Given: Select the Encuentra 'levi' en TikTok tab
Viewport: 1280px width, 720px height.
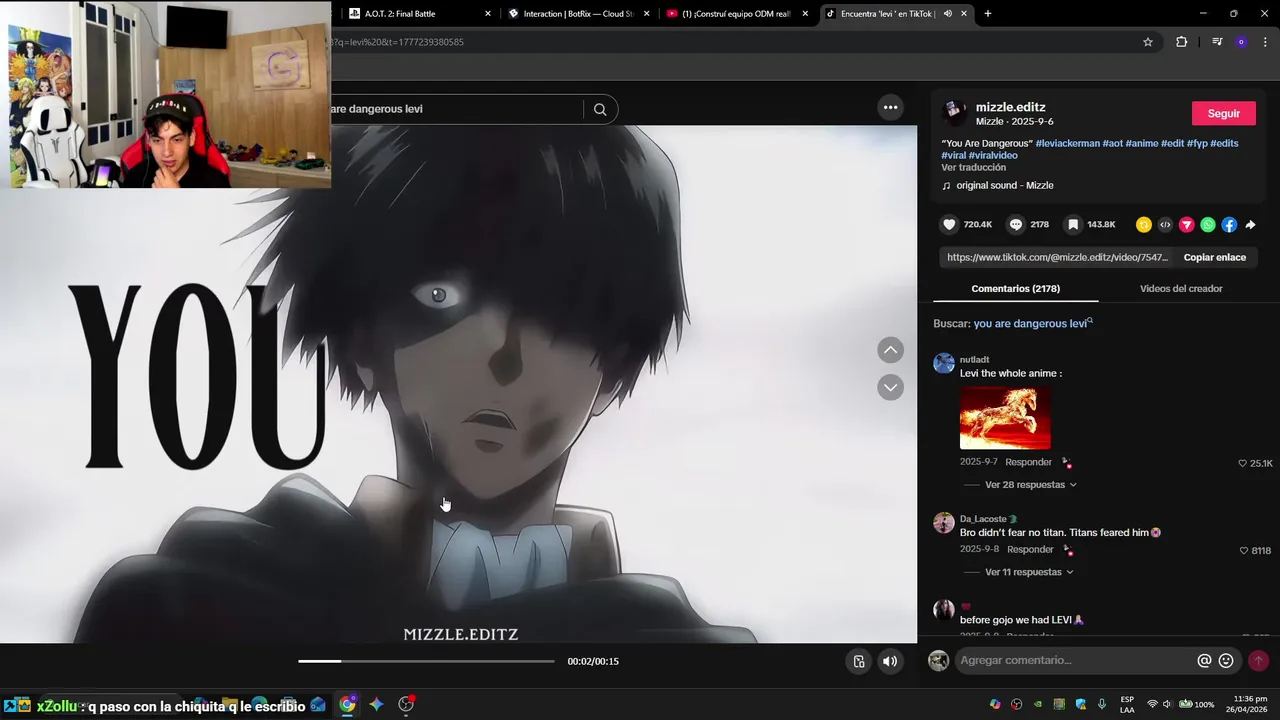Looking at the screenshot, I should [896, 14].
